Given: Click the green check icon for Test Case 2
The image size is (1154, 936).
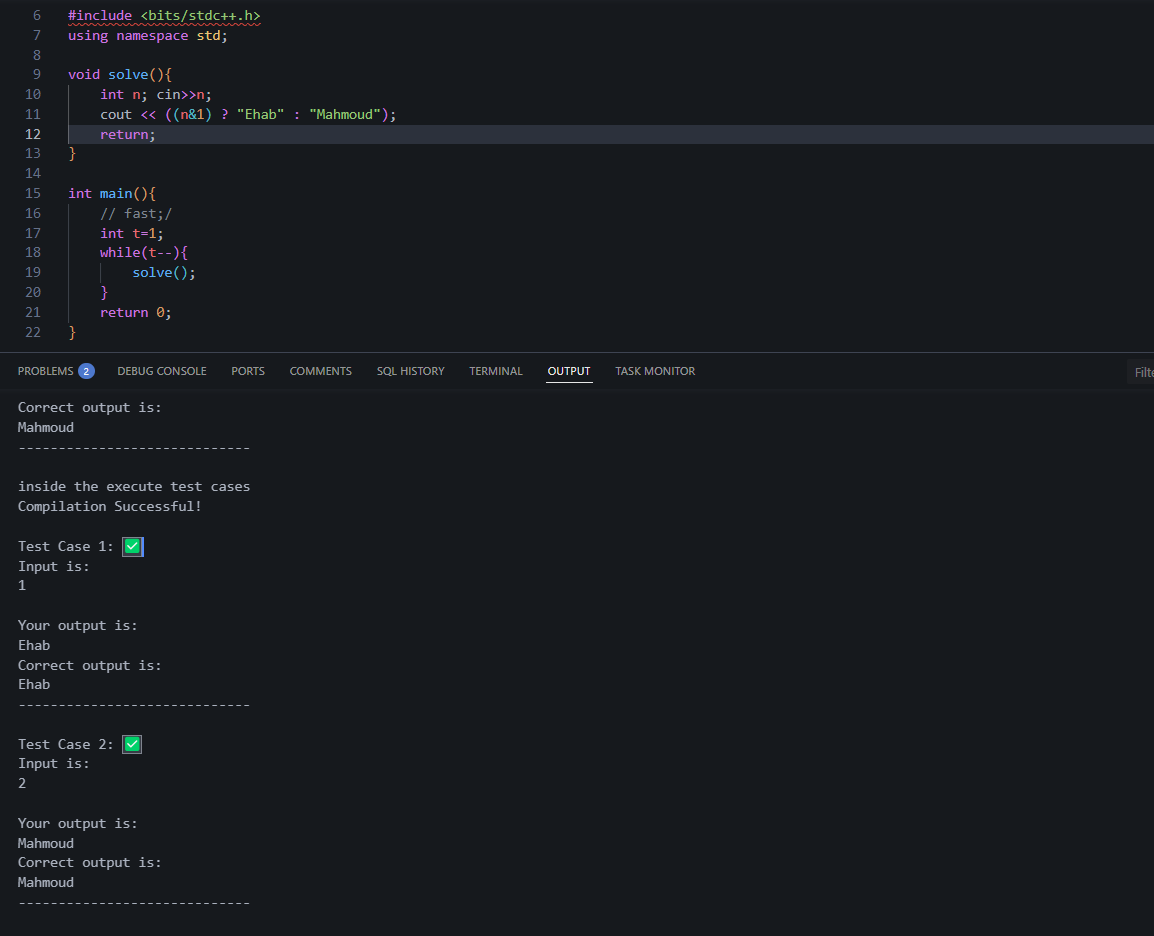Looking at the screenshot, I should (132, 745).
